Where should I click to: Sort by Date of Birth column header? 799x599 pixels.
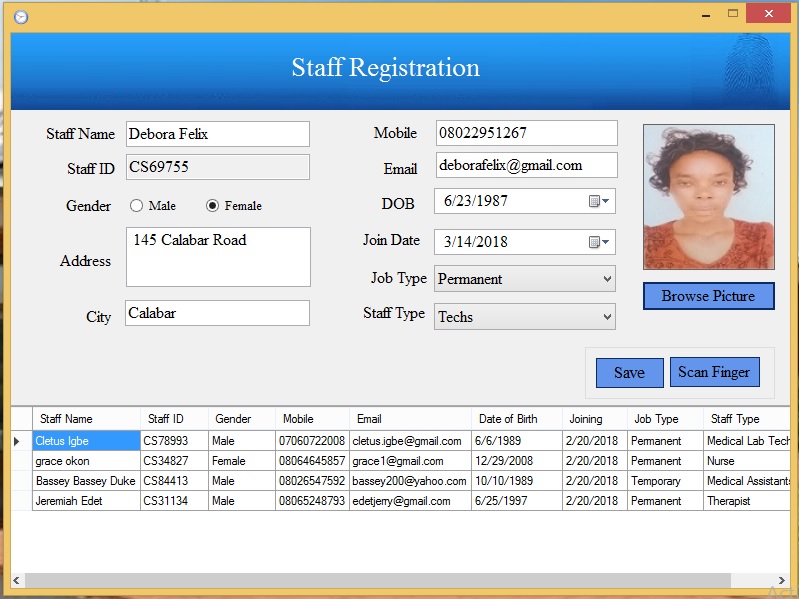pos(517,419)
